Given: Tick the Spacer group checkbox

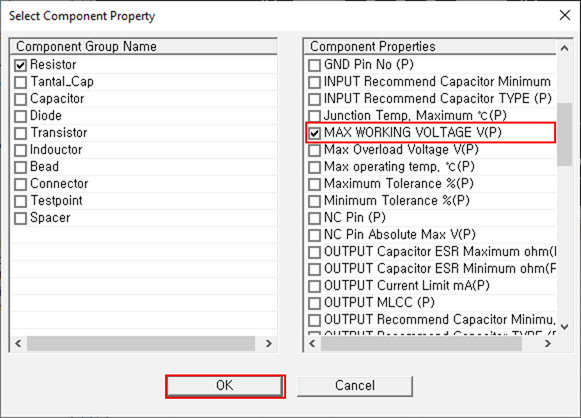Looking at the screenshot, I should point(20,218).
